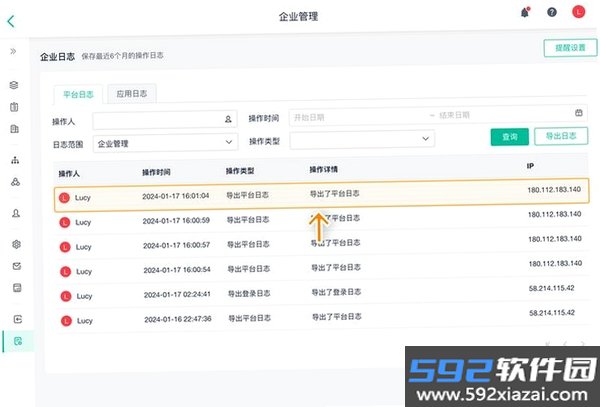The width and height of the screenshot is (600, 407).
Task: Open the person sidebar icon
Action: (x=16, y=213)
